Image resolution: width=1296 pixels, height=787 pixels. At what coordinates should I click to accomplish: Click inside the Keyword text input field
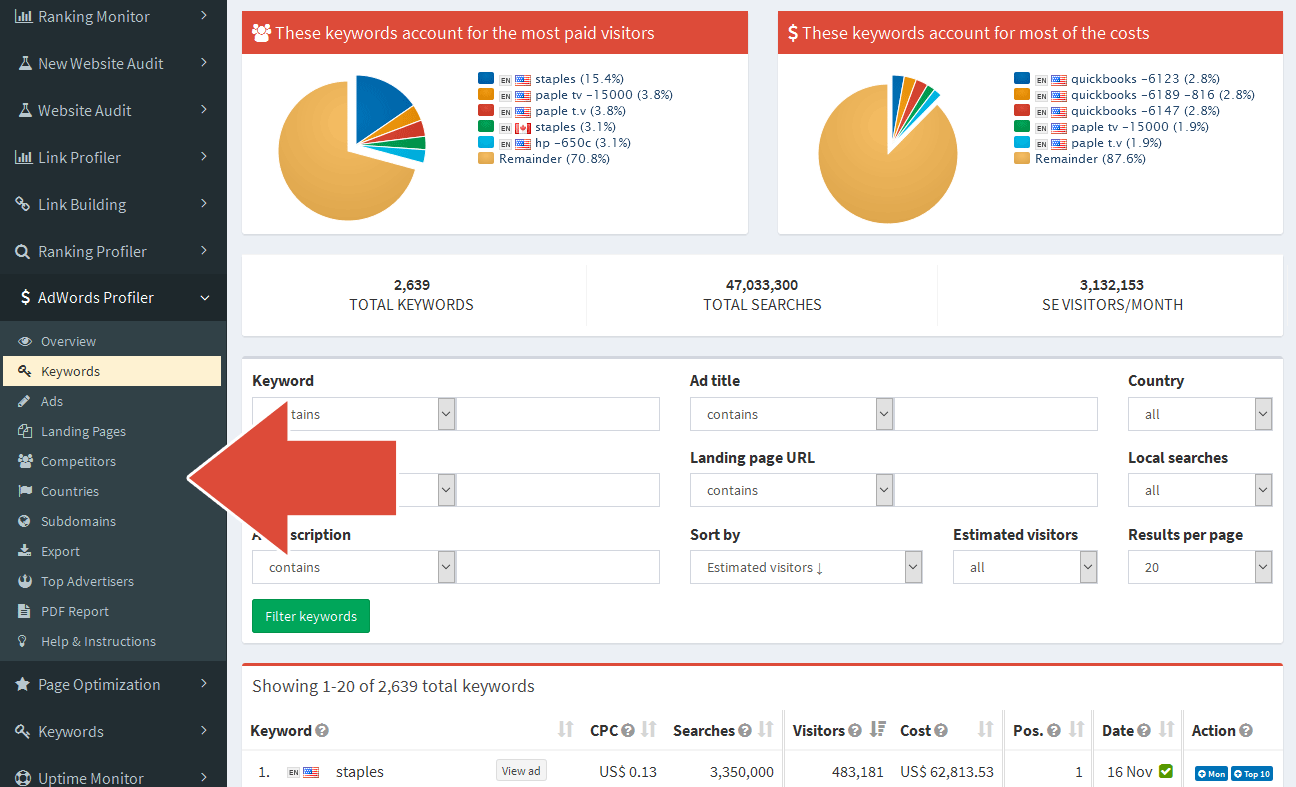[557, 413]
